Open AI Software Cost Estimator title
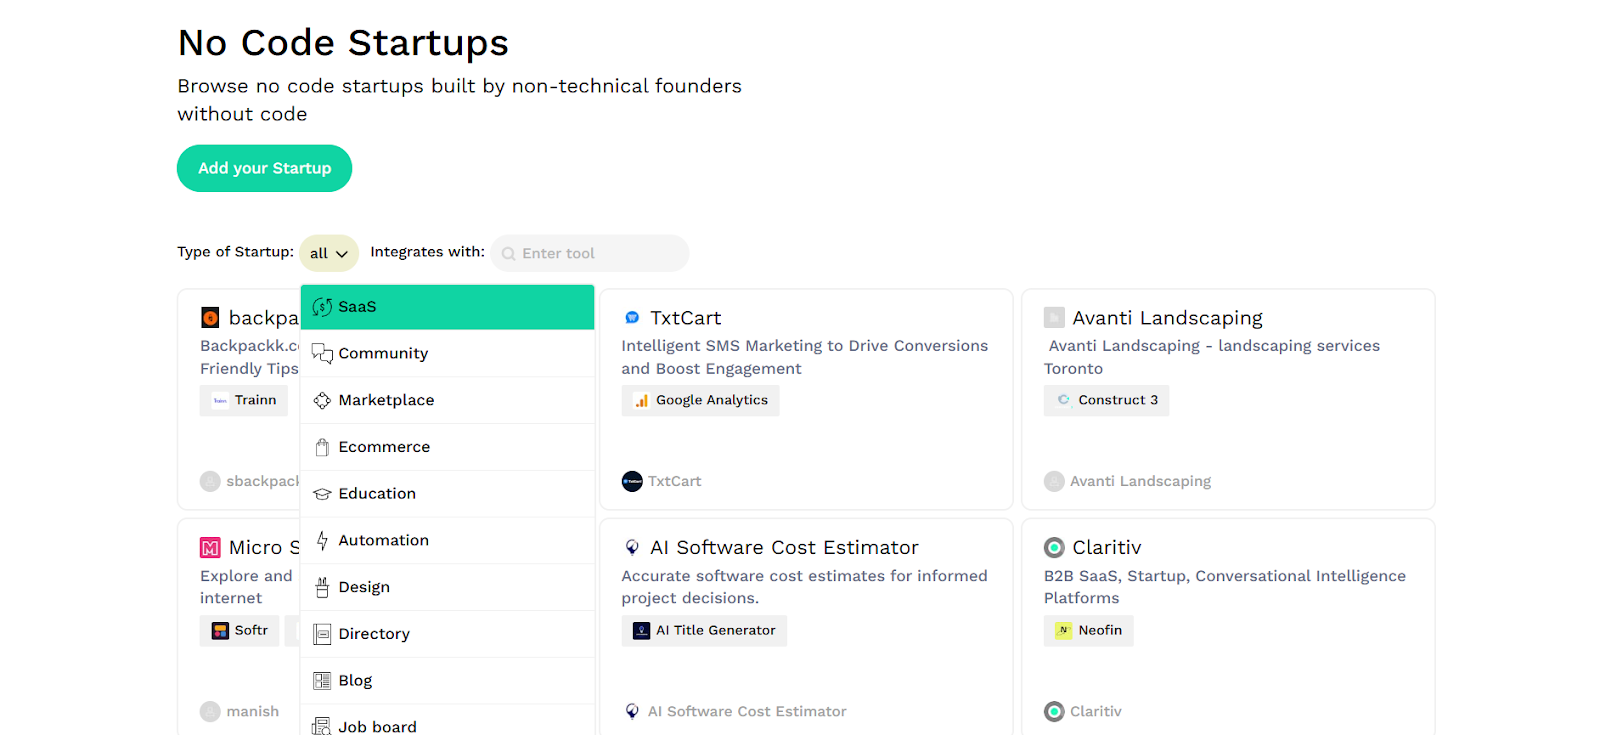1600x735 pixels. click(x=784, y=548)
